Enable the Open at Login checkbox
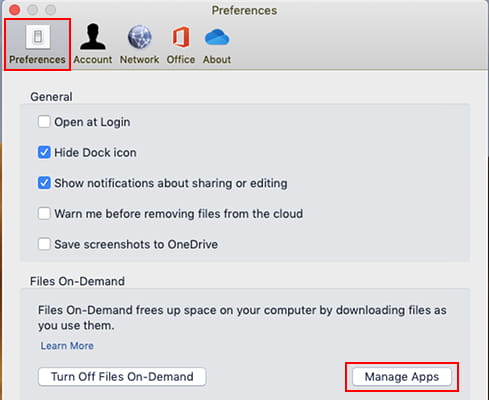 44,122
